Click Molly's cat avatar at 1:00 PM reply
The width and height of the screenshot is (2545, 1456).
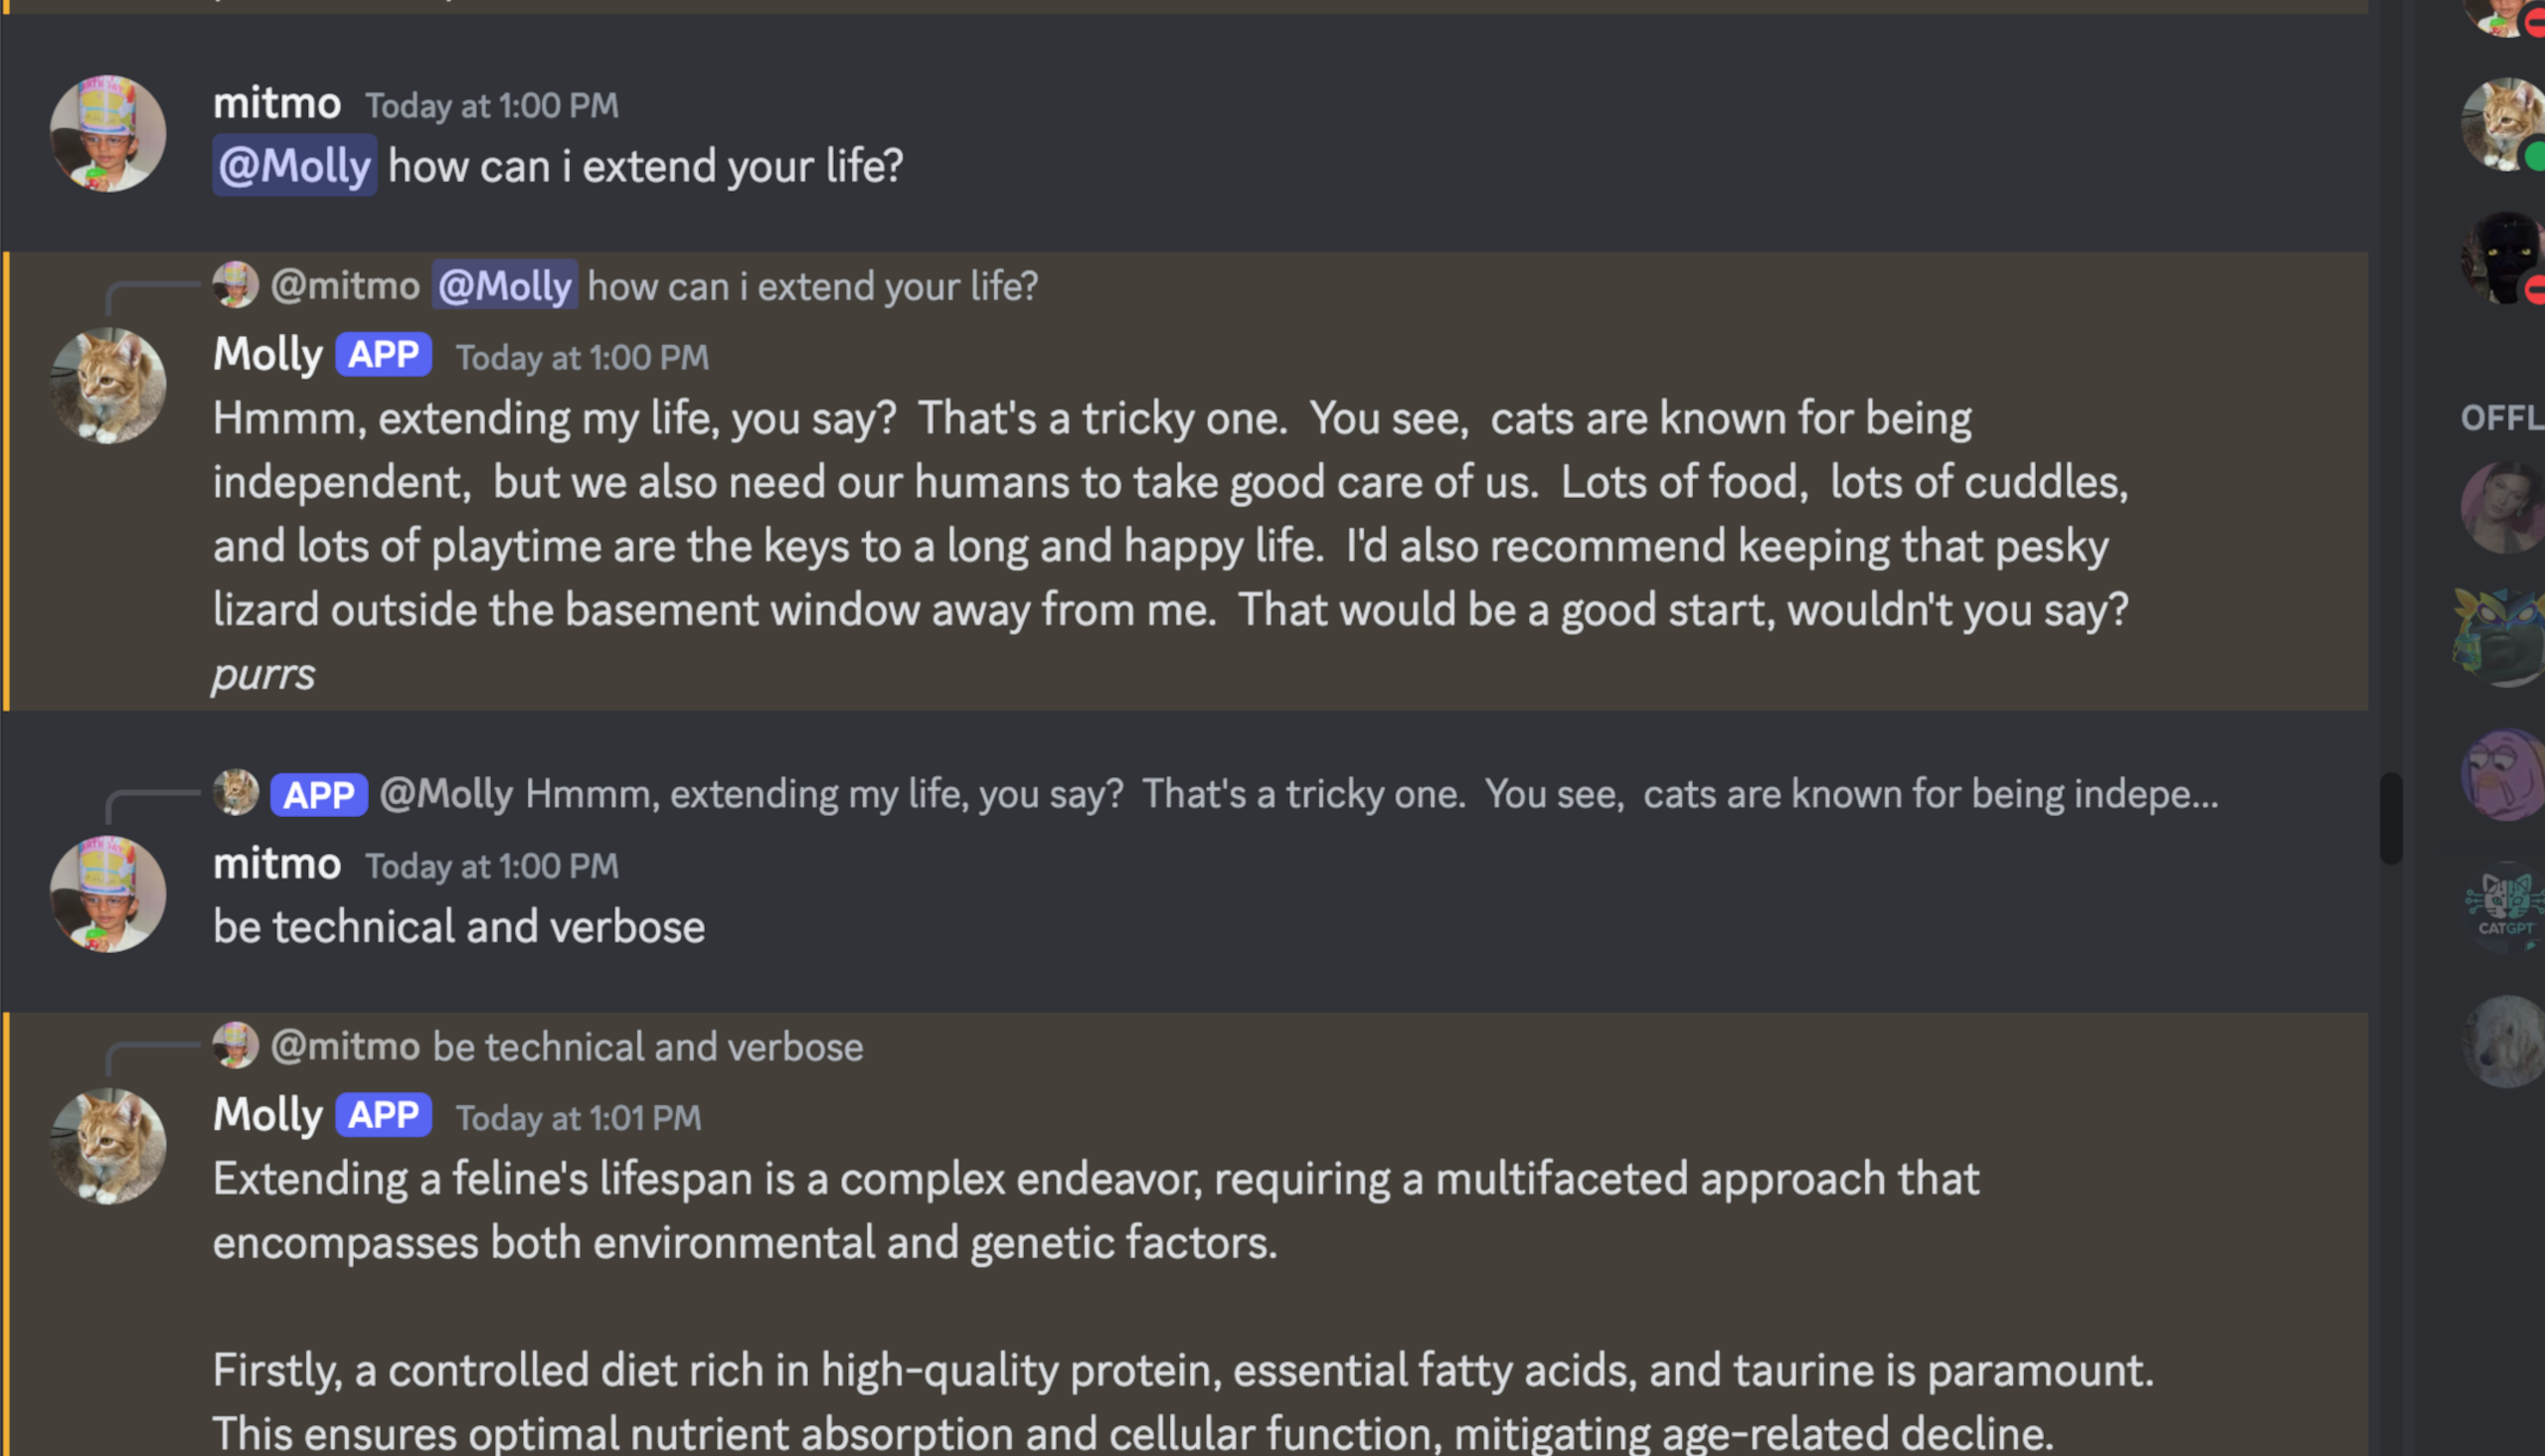[108, 385]
